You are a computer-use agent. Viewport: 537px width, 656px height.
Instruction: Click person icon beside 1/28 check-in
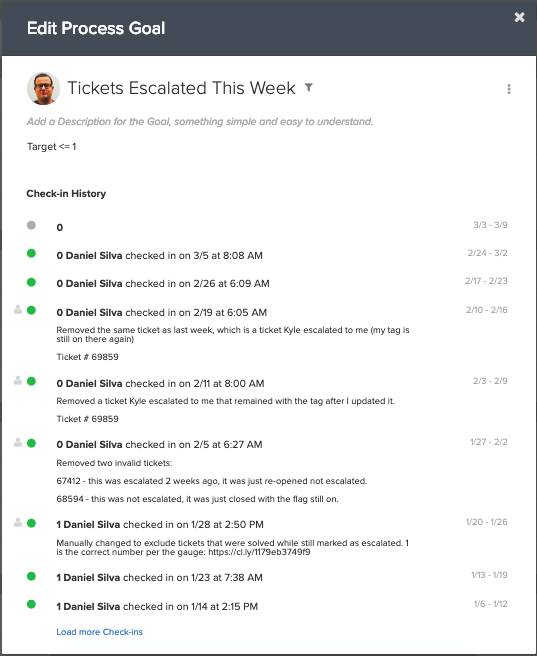18,523
